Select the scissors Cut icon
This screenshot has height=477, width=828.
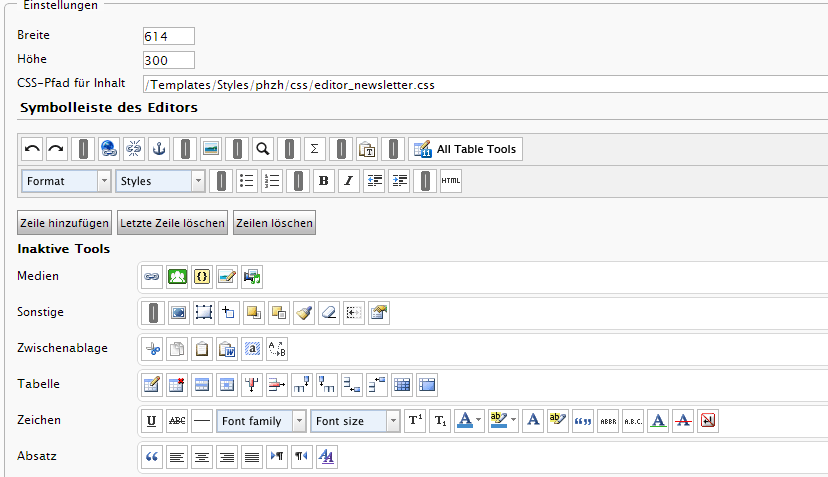(152, 349)
